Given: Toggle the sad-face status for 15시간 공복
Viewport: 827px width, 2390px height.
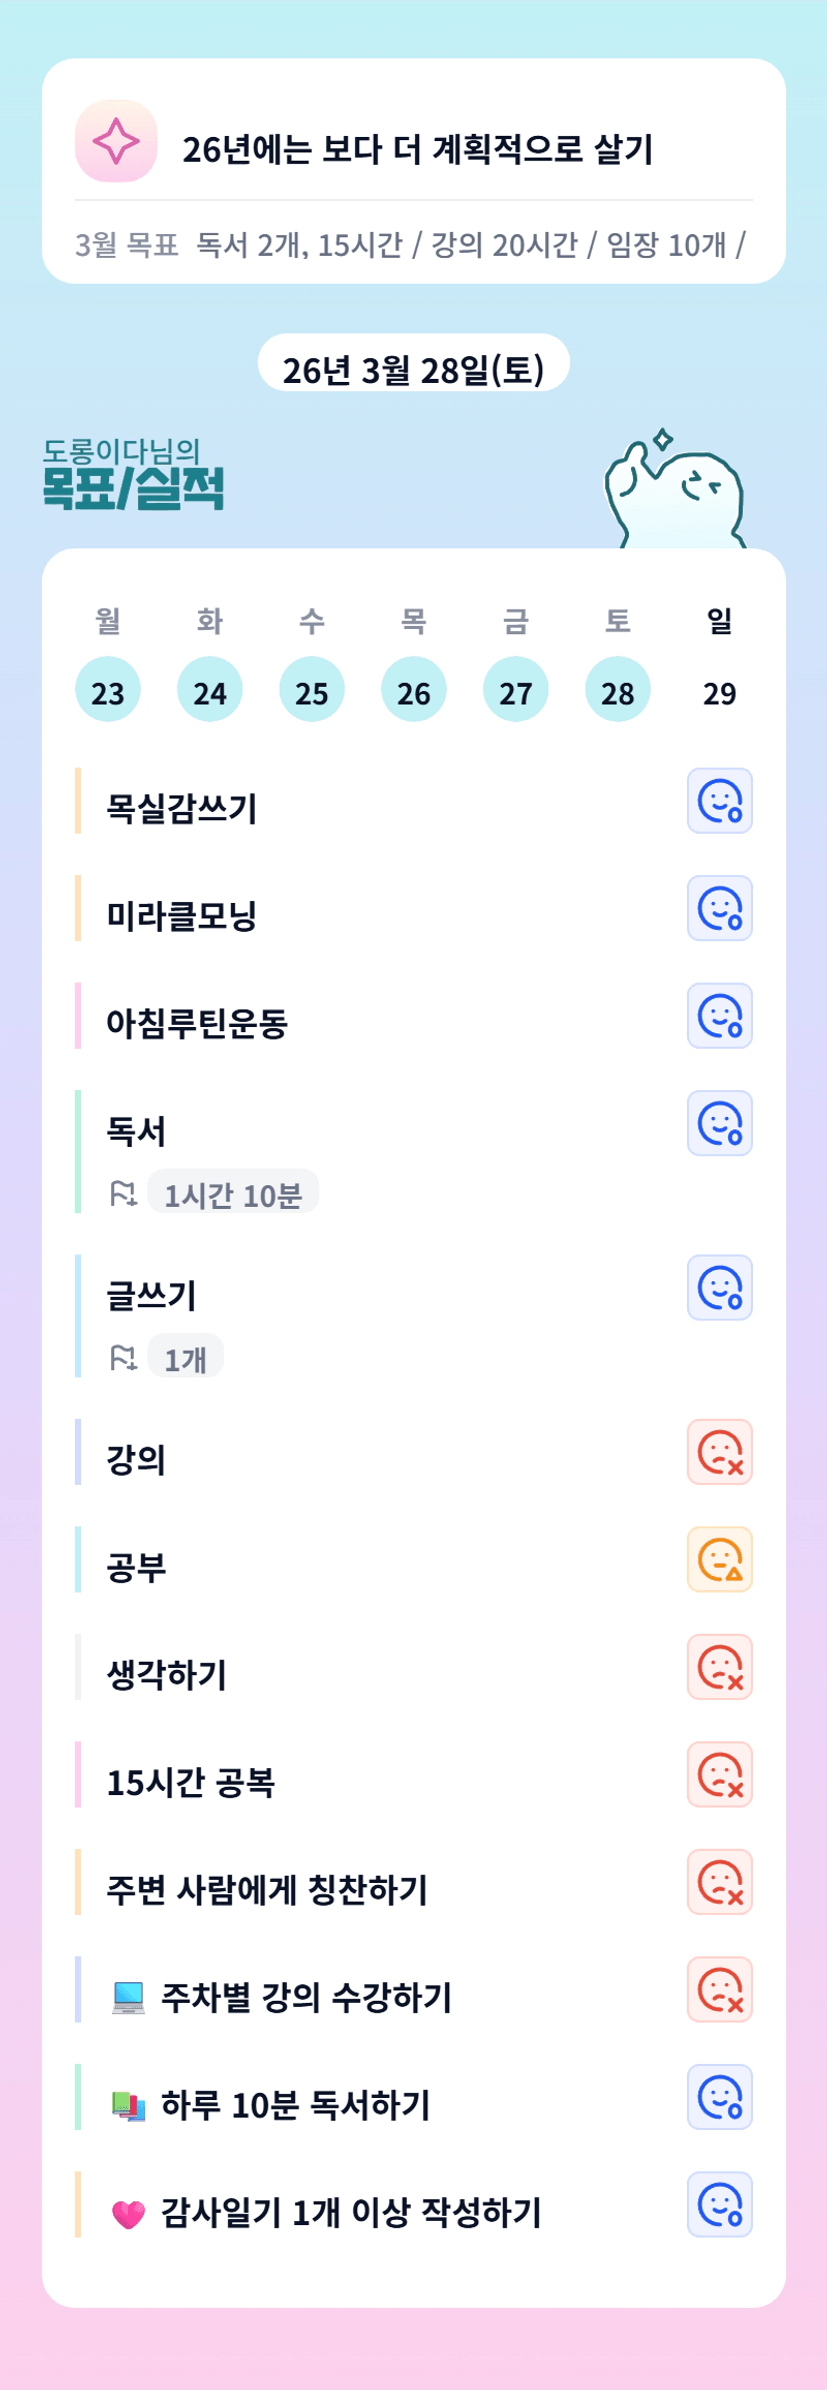Looking at the screenshot, I should [x=719, y=1775].
